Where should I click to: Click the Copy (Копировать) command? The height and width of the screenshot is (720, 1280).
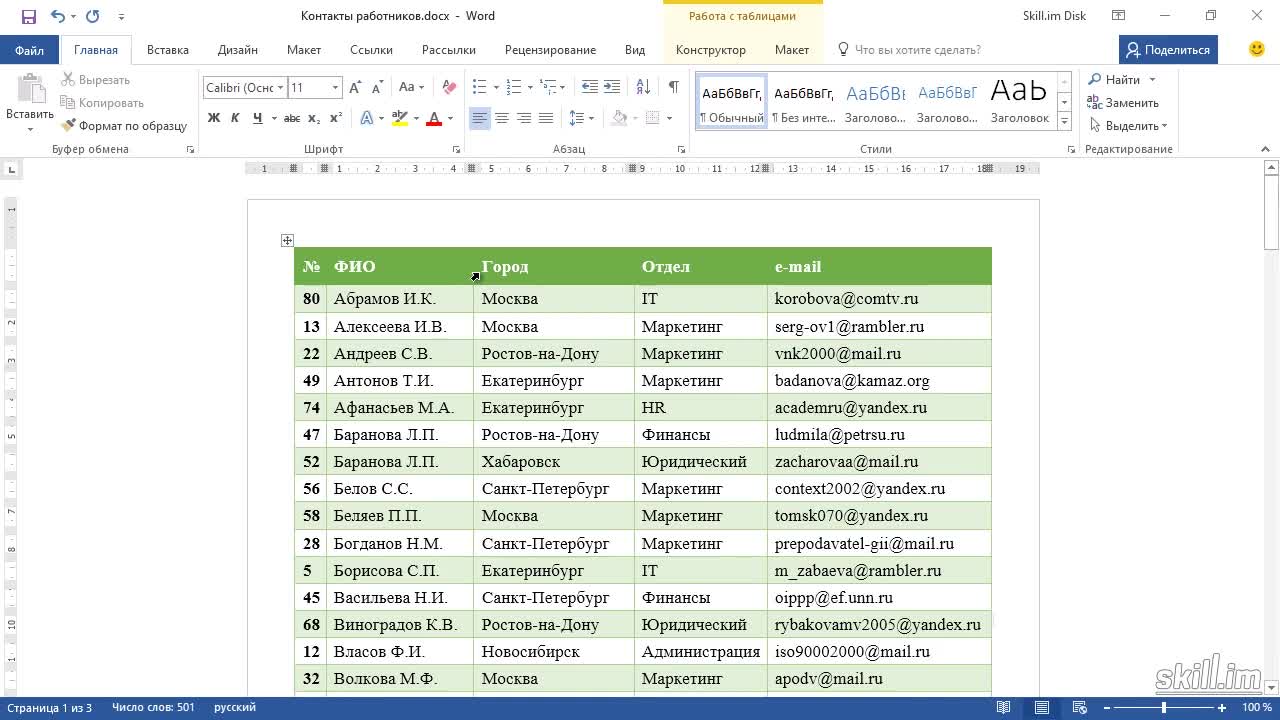click(102, 103)
